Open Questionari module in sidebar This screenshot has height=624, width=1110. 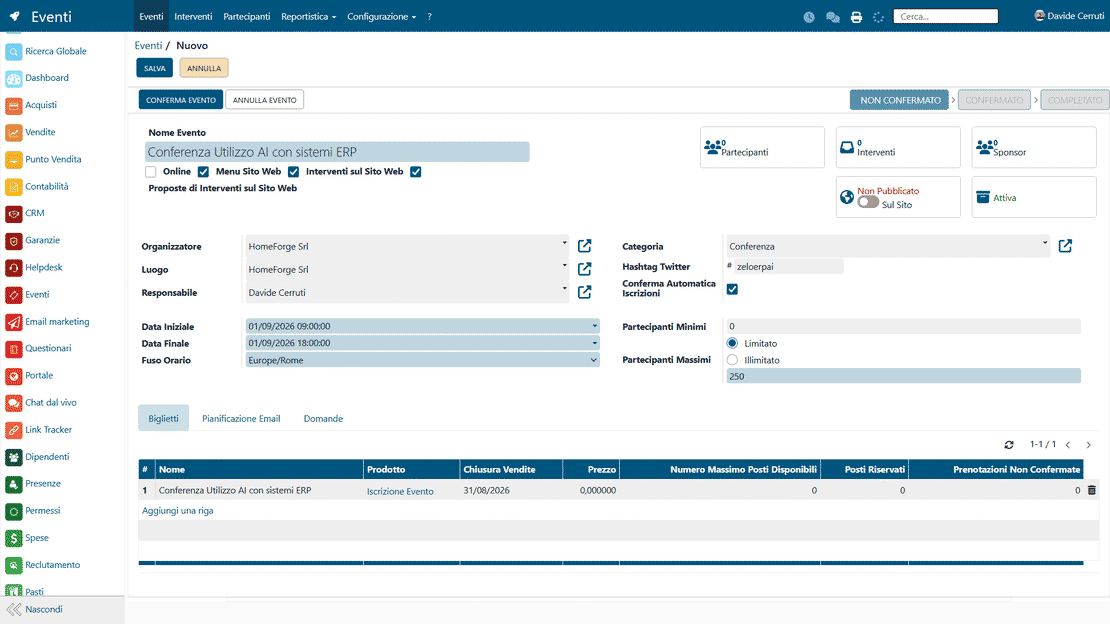pos(38,348)
